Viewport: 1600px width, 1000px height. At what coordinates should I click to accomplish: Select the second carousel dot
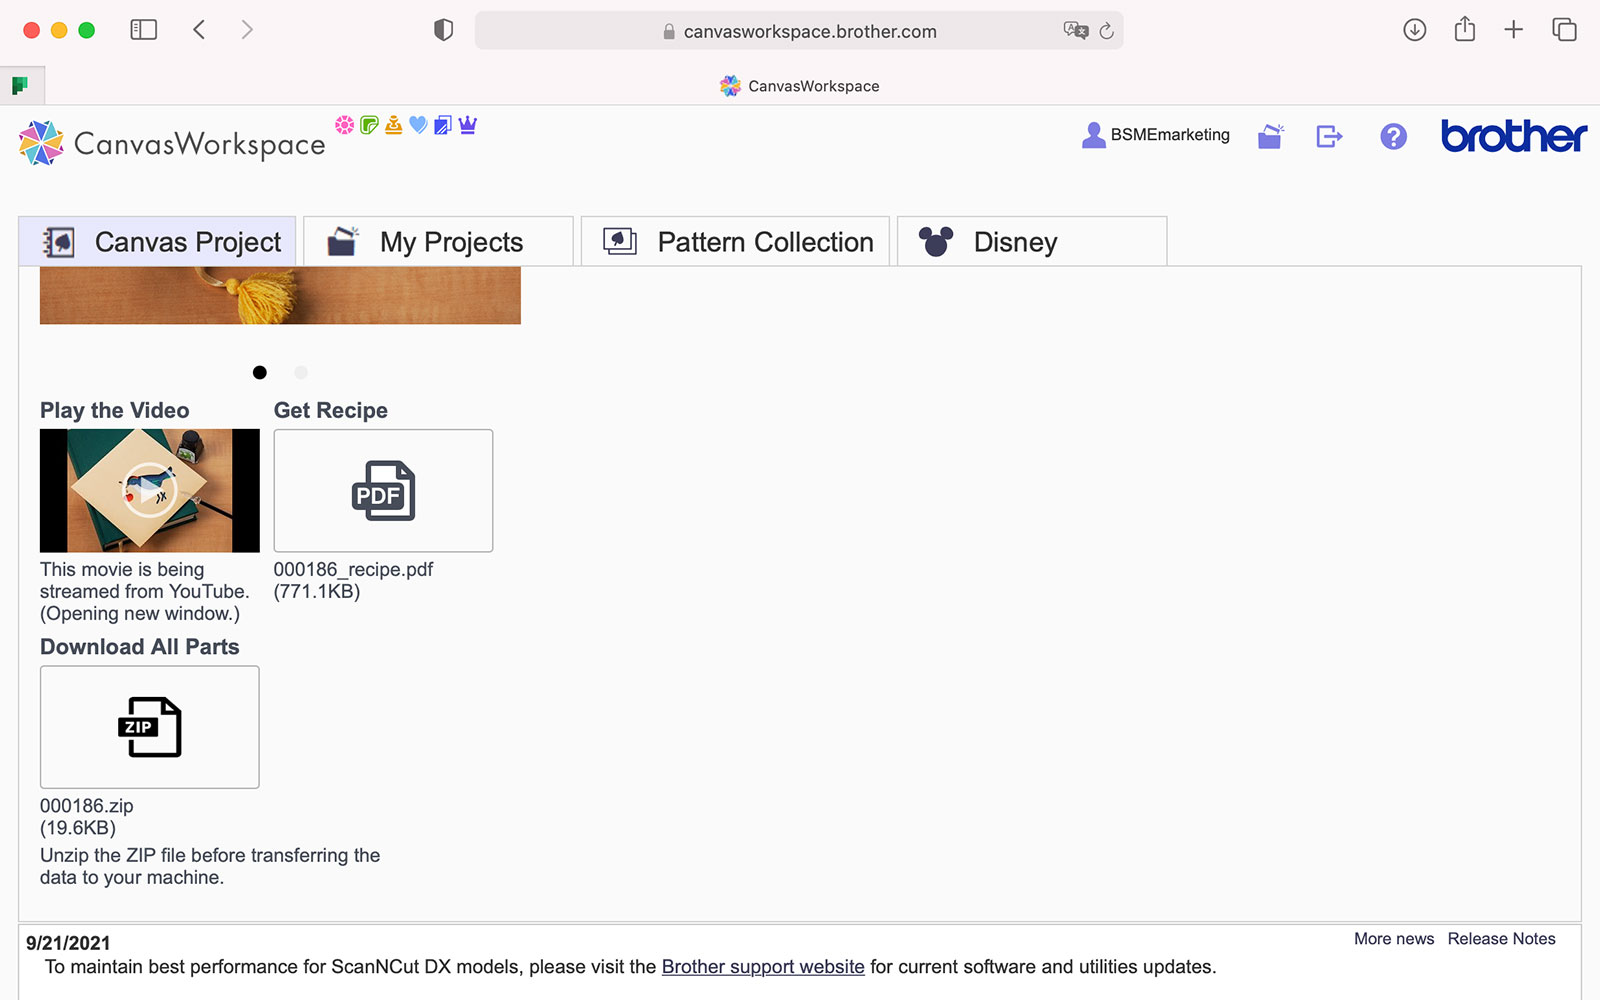coord(300,372)
